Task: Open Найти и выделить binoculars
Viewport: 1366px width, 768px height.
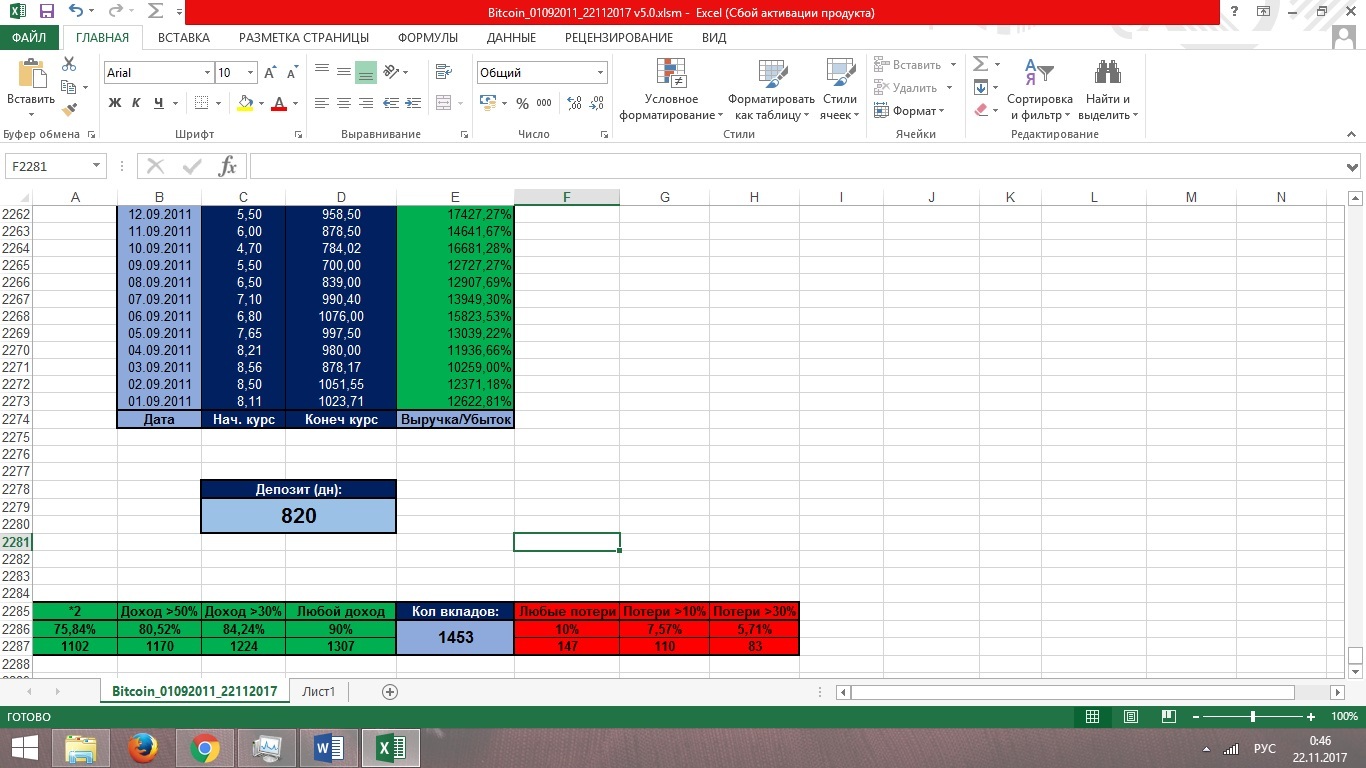Action: tap(1107, 89)
